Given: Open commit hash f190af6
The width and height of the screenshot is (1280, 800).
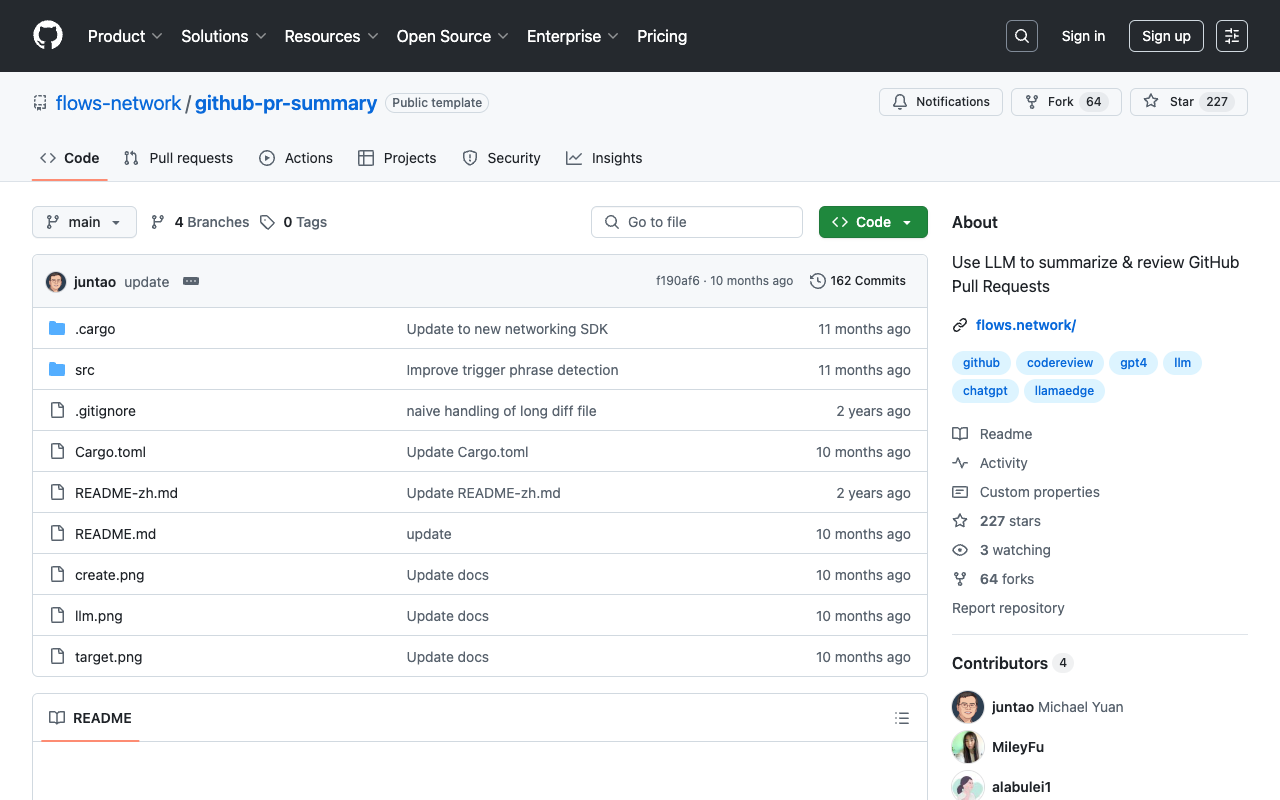Looking at the screenshot, I should tap(678, 281).
